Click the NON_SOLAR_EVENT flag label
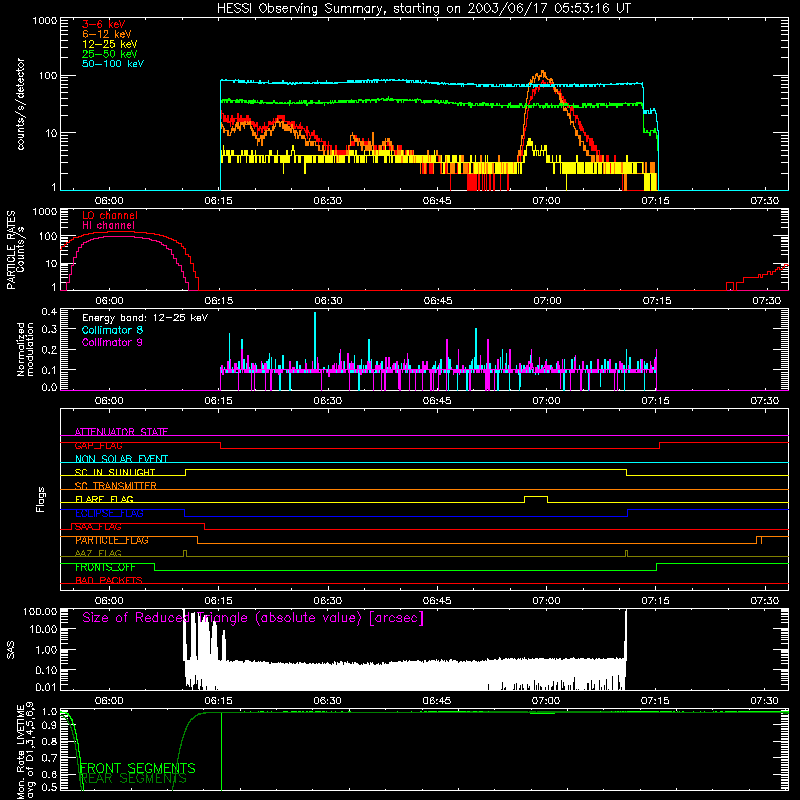This screenshot has height=800, width=800. click(121, 459)
